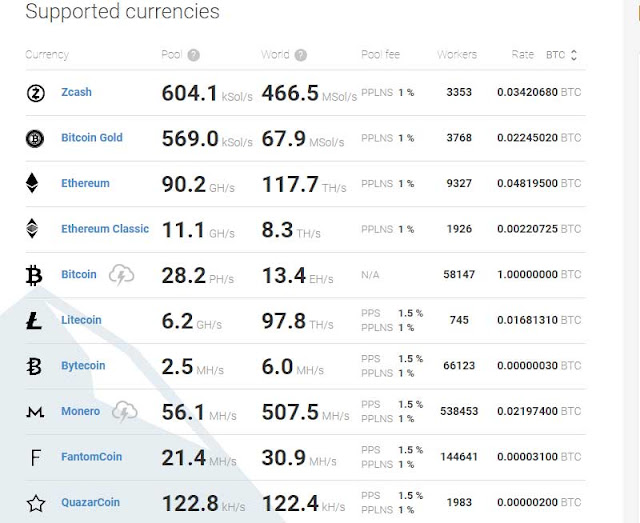
Task: Open the BTC rate currency selector
Action: coord(562,55)
